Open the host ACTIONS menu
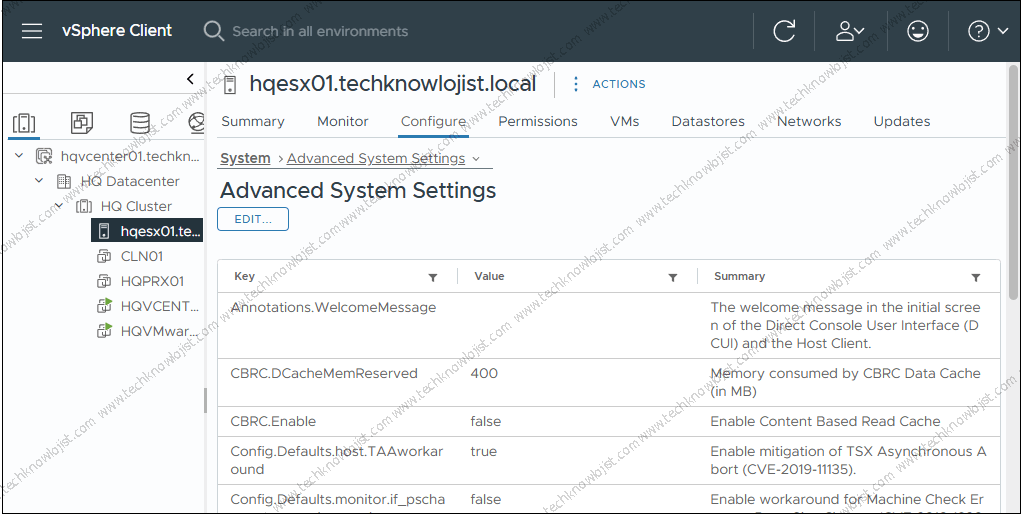 click(609, 84)
